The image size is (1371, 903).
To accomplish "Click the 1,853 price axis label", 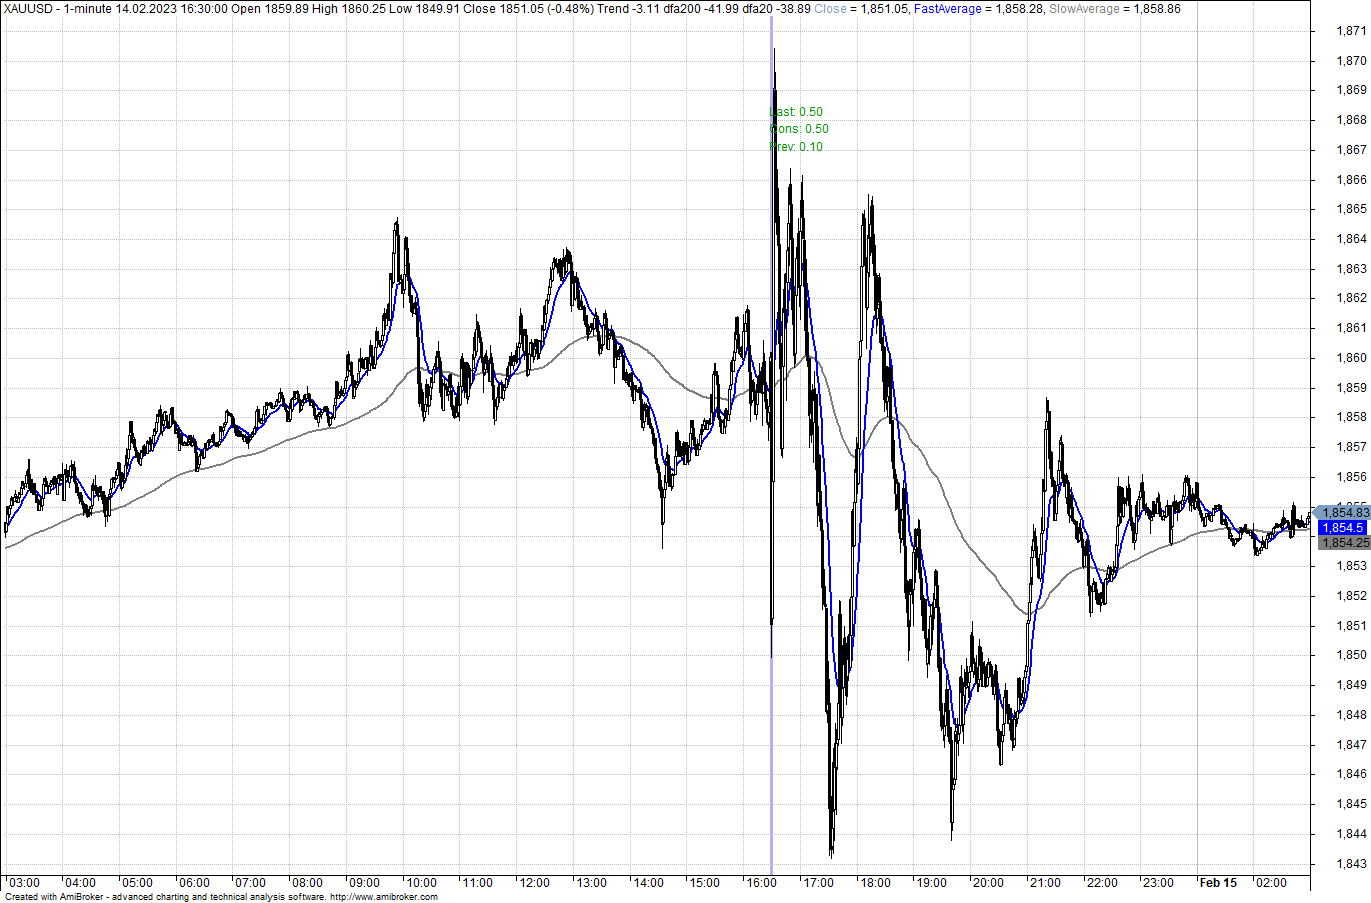I will (1352, 566).
